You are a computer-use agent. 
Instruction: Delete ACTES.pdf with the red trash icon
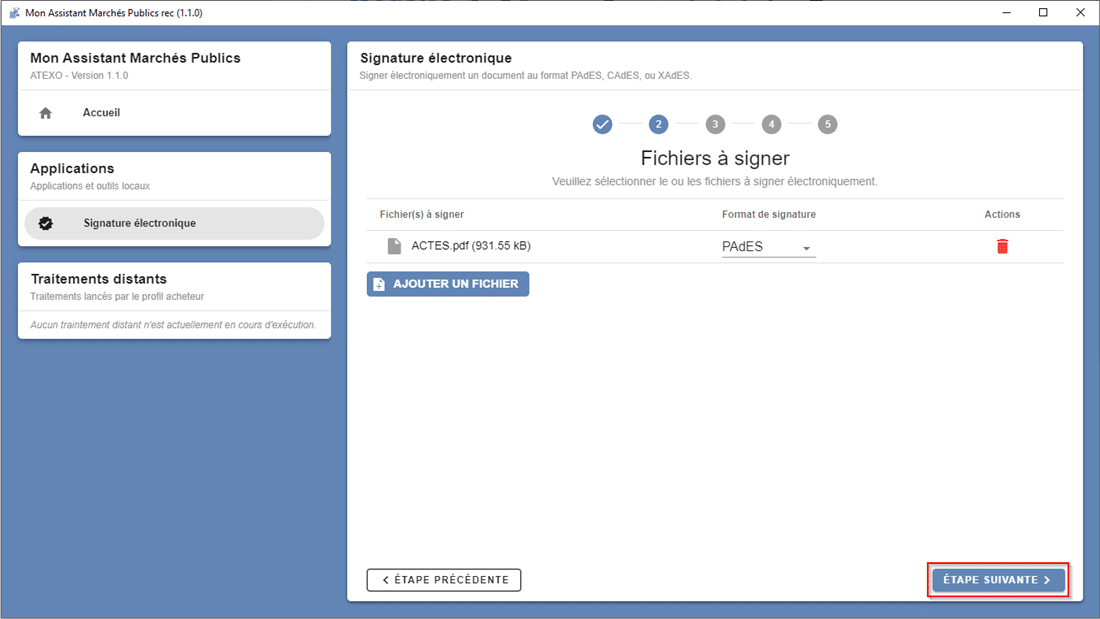pos(1002,246)
